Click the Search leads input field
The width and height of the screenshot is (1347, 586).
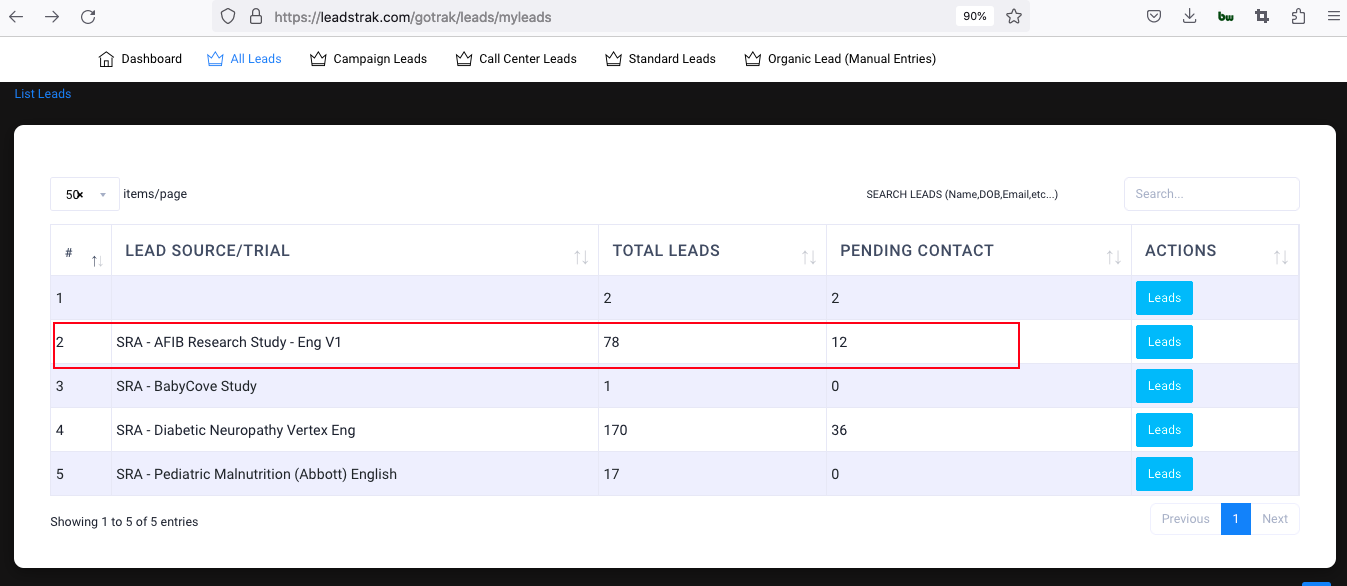[x=1211, y=194]
